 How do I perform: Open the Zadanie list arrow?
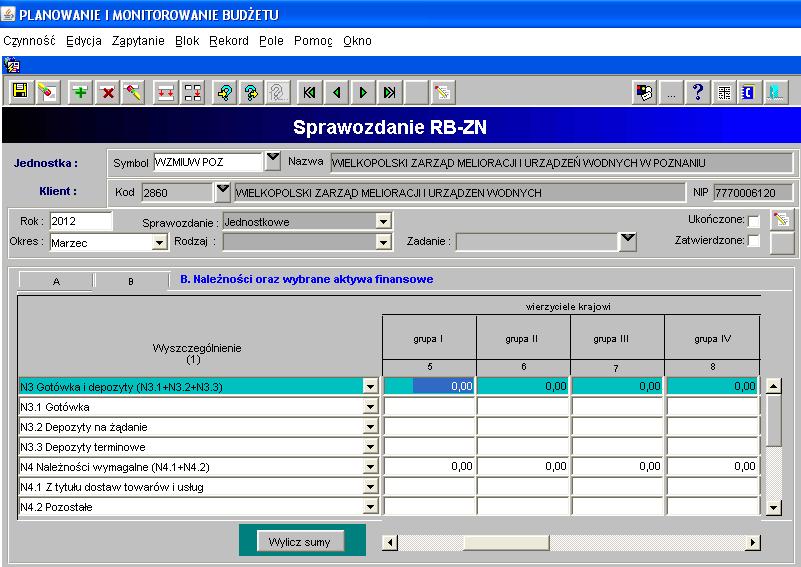pos(628,241)
